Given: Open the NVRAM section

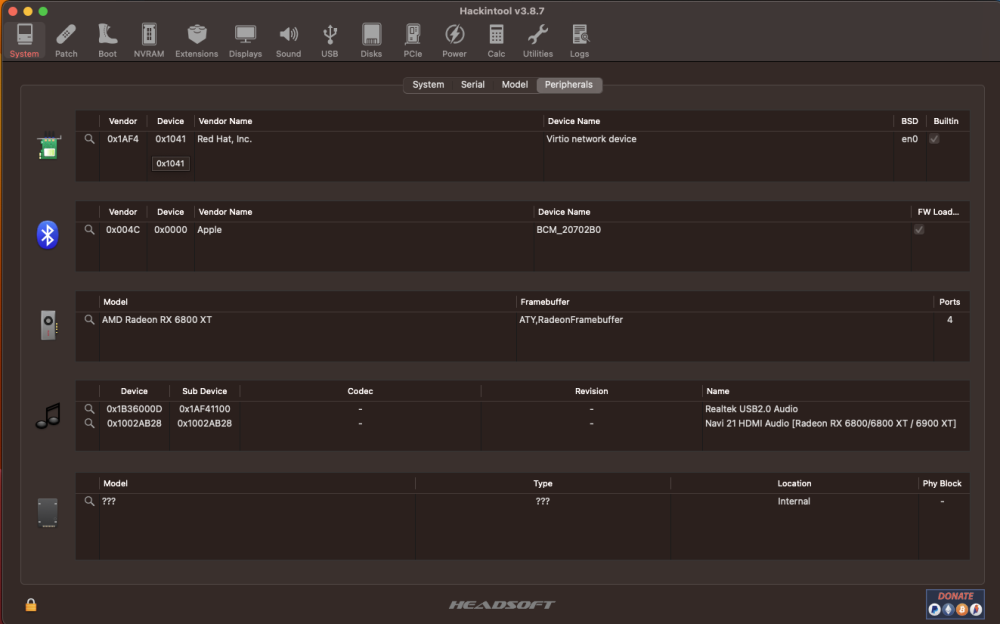Looking at the screenshot, I should coord(149,40).
